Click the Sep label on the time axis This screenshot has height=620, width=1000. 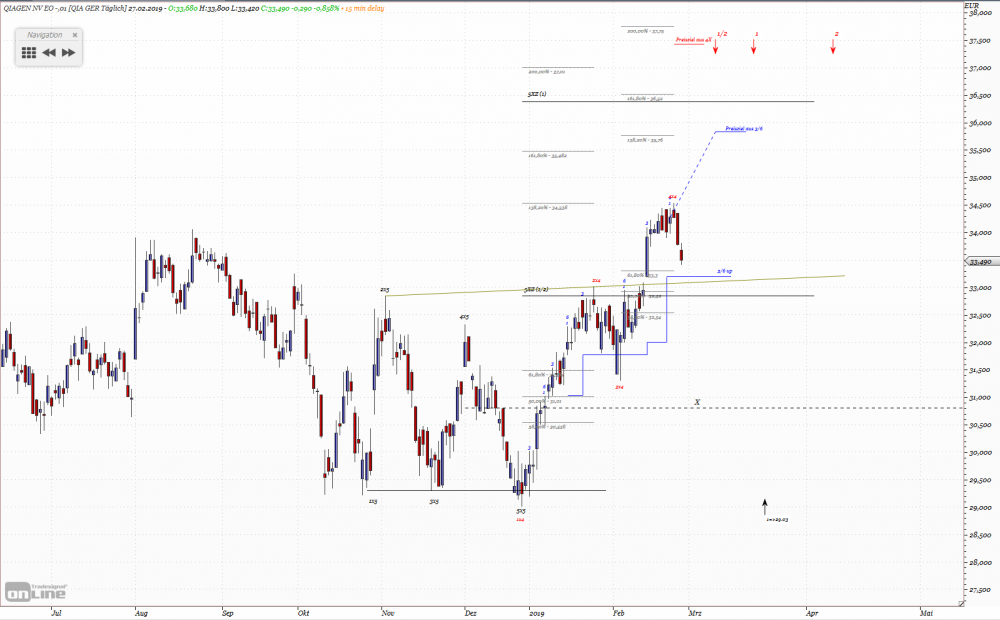[x=228, y=613]
